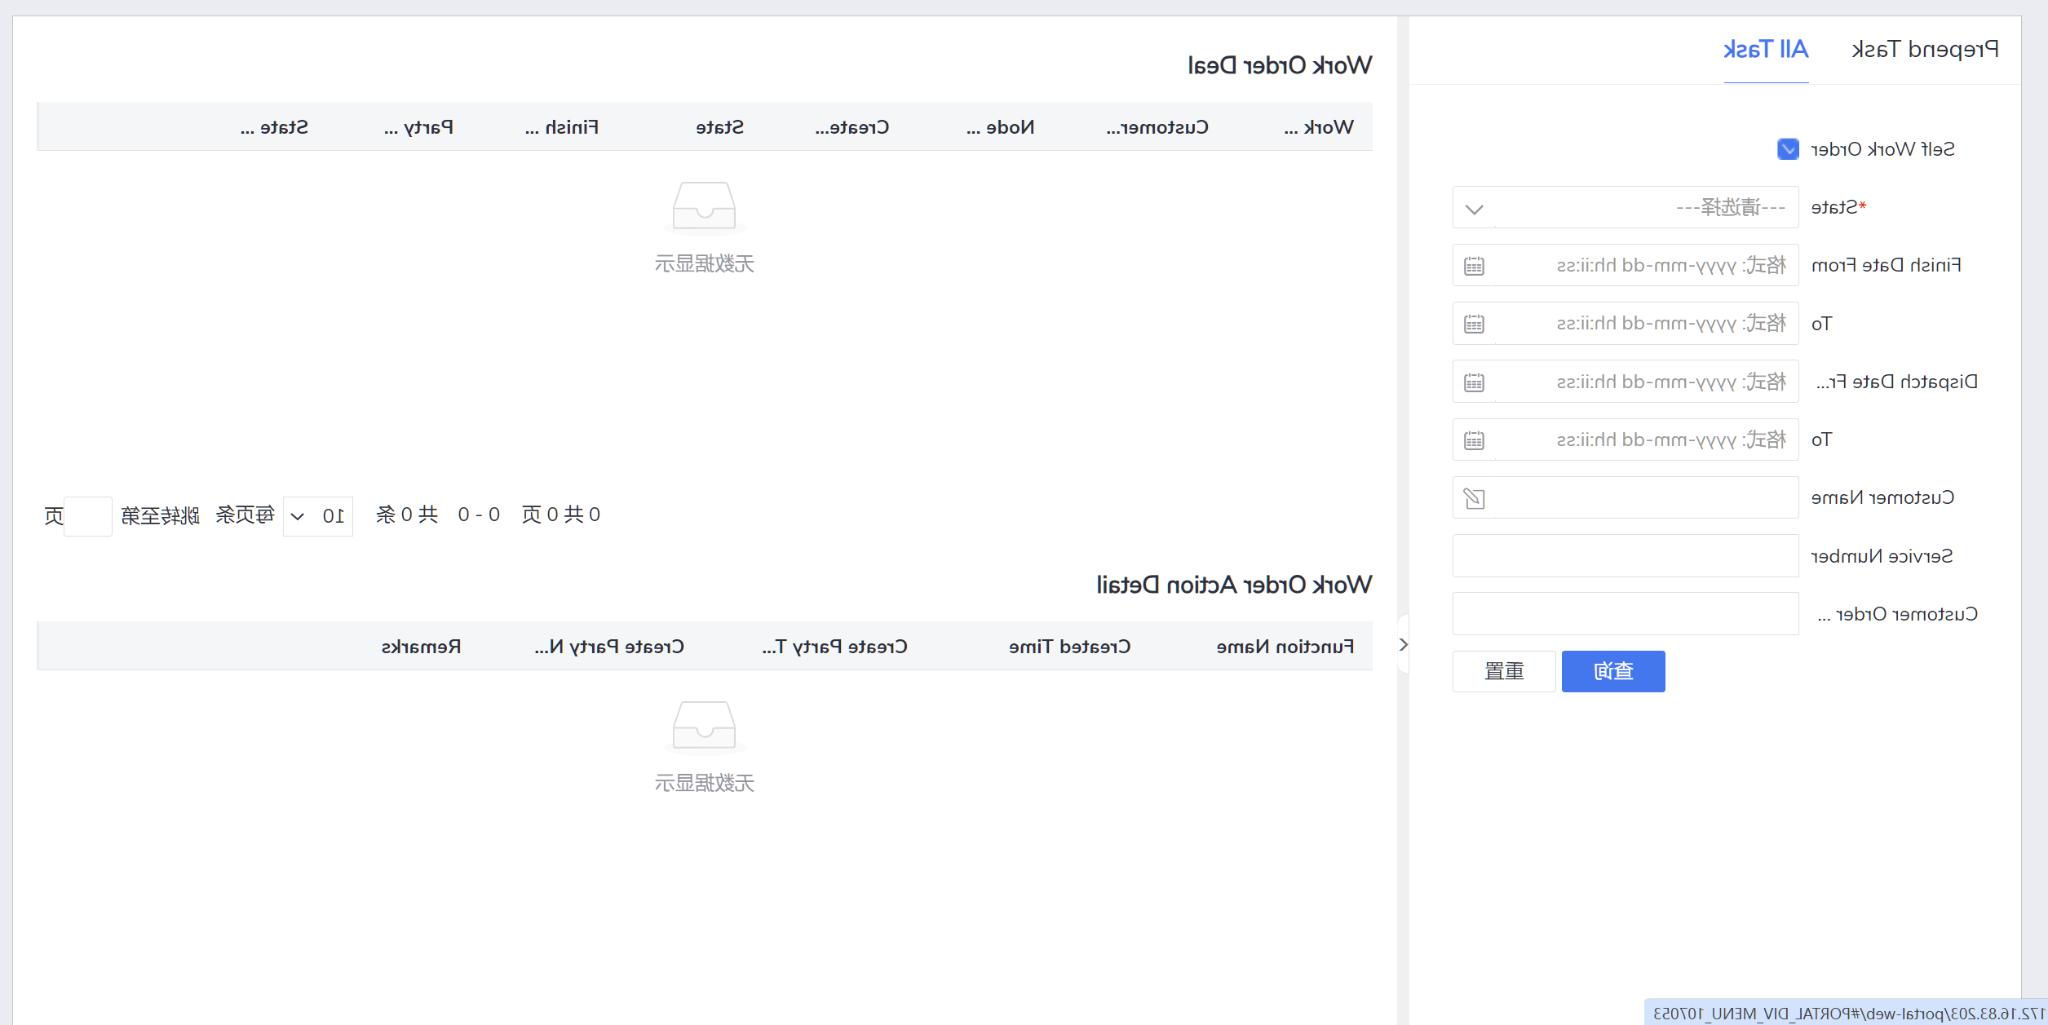
Task: Click the *State required field label
Action: [x=1838, y=207]
